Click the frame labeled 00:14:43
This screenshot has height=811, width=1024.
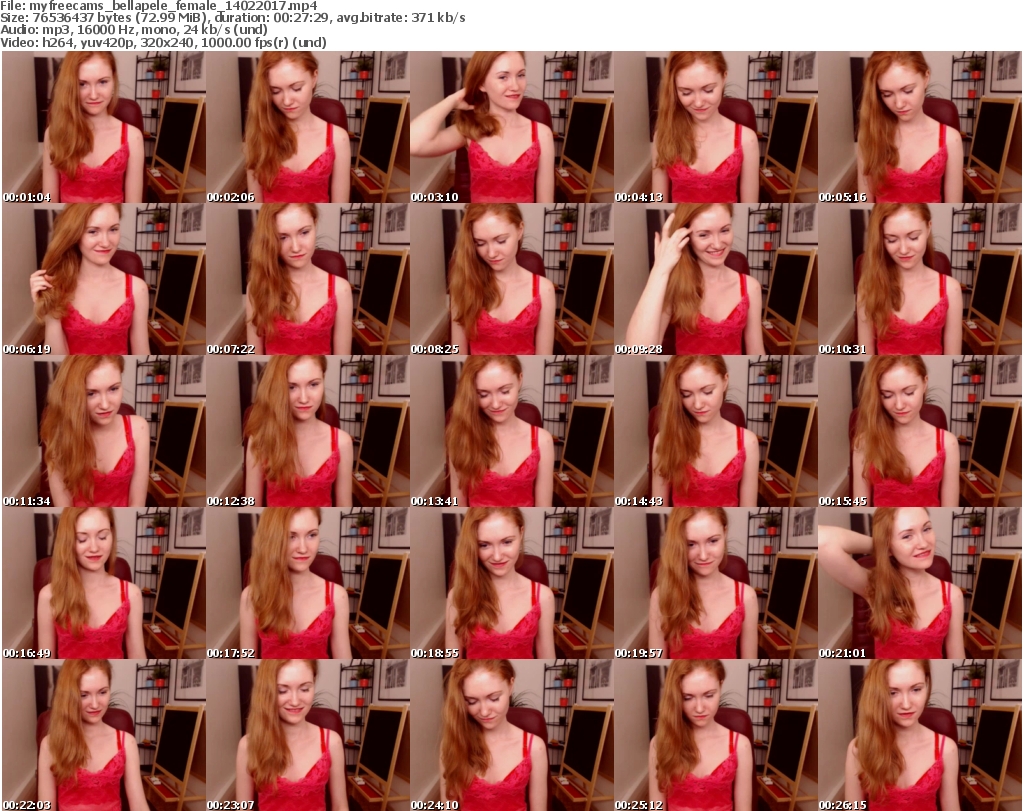715,432
